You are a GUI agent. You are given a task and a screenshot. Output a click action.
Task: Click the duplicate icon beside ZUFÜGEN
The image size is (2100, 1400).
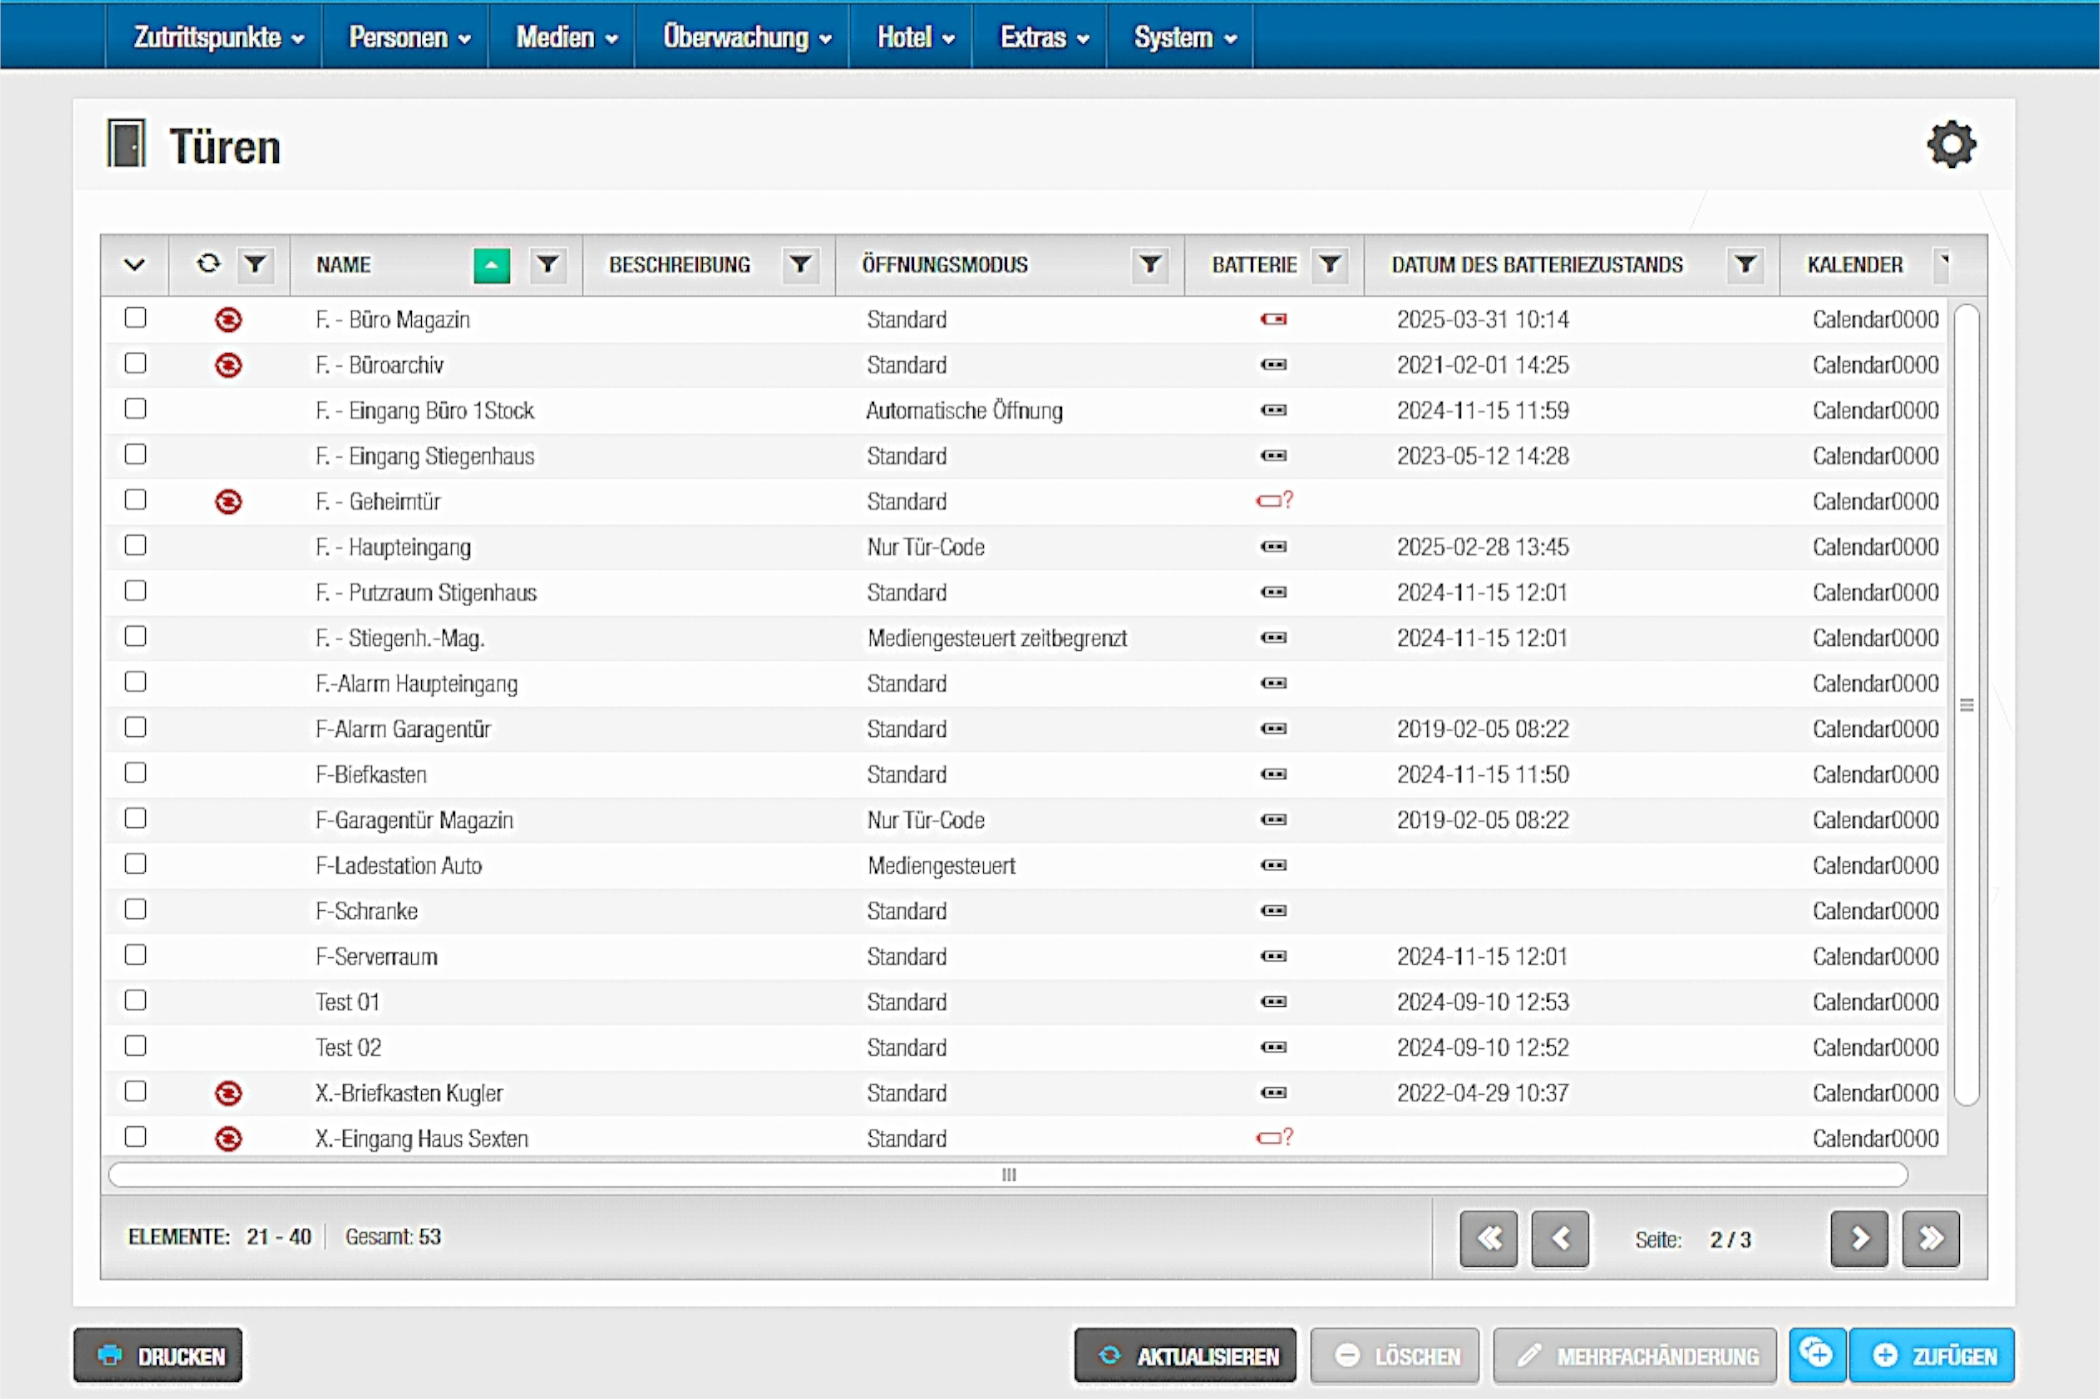1816,1355
